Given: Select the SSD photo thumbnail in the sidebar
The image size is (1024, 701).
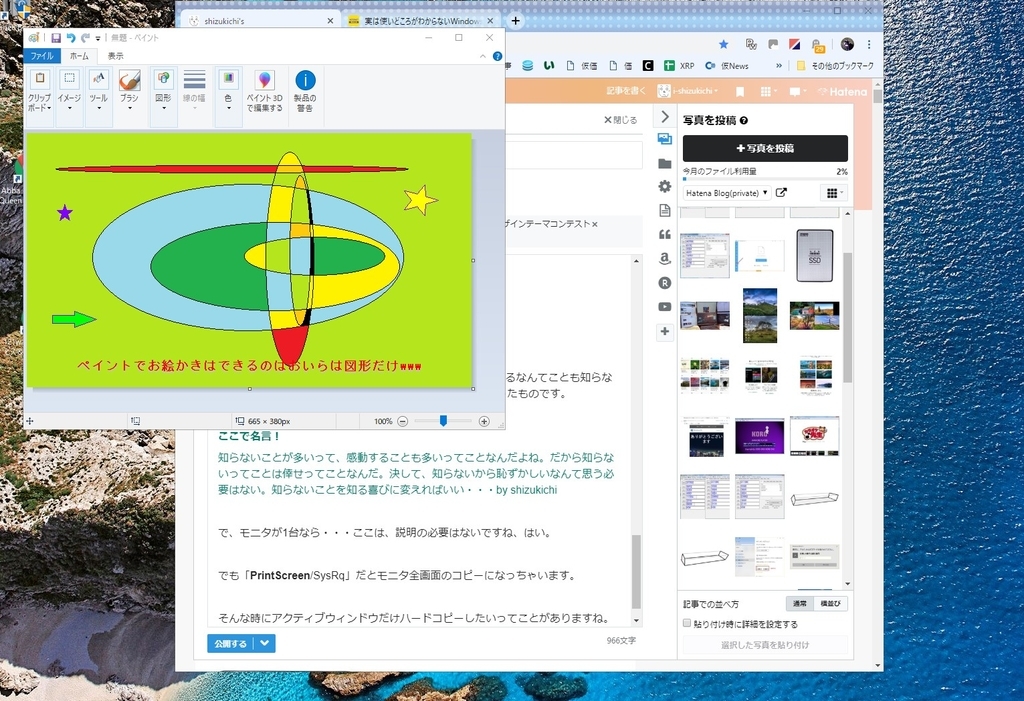Looking at the screenshot, I should point(814,255).
